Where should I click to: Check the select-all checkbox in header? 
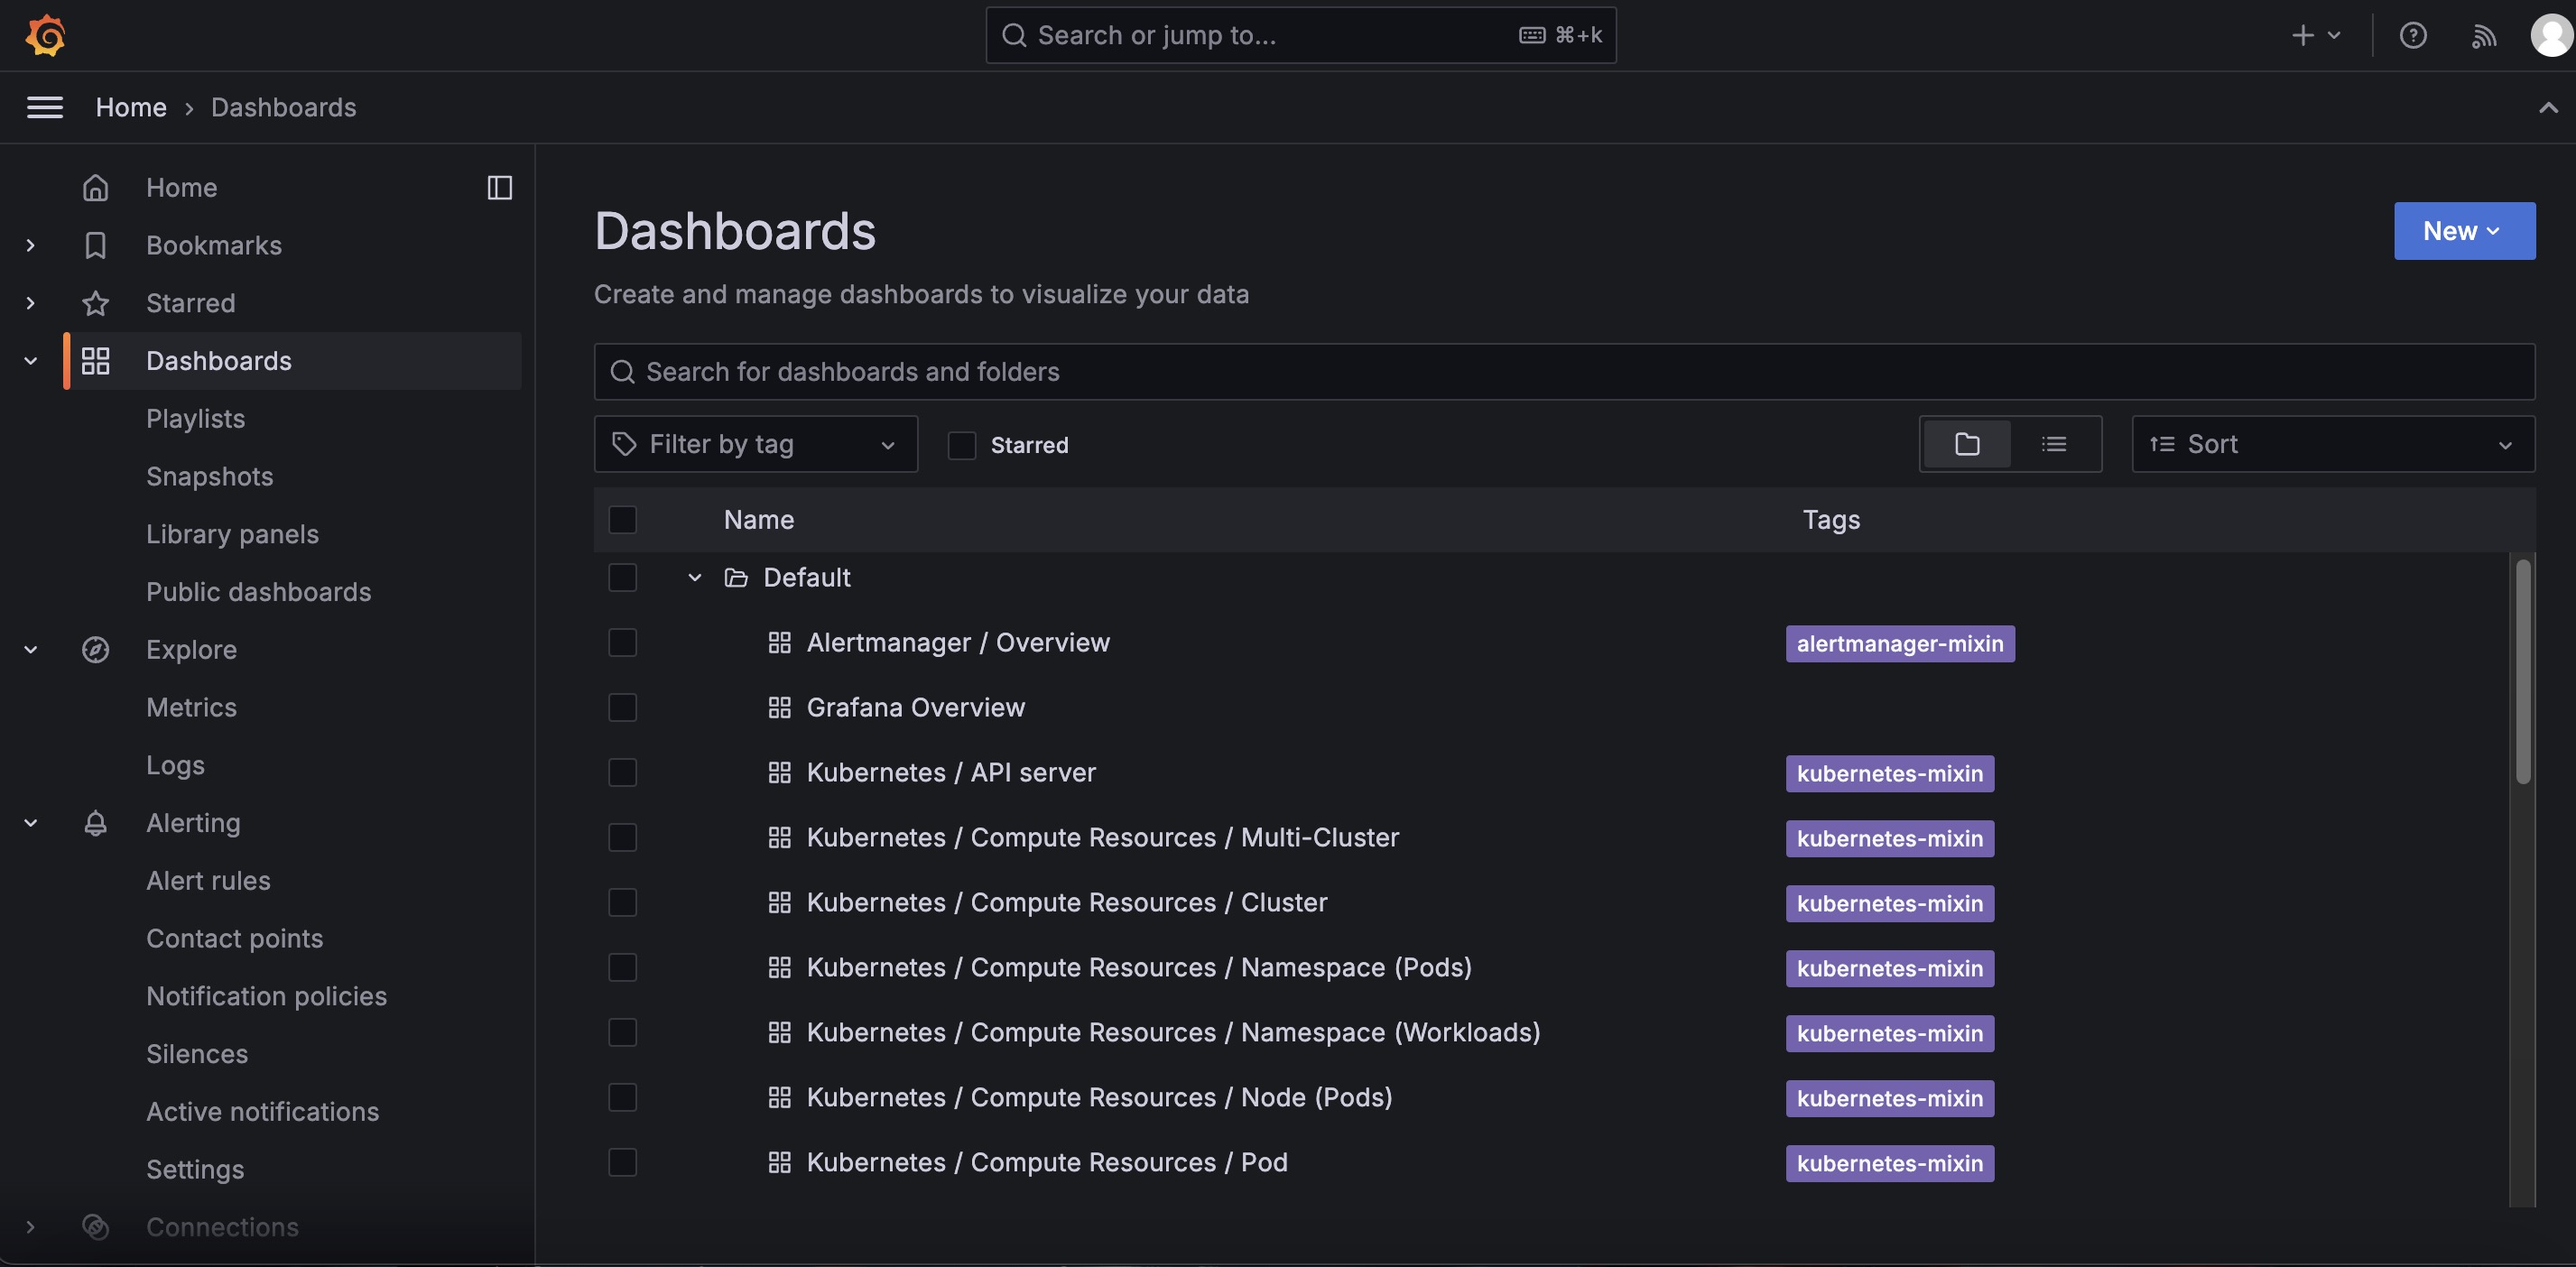(x=622, y=520)
